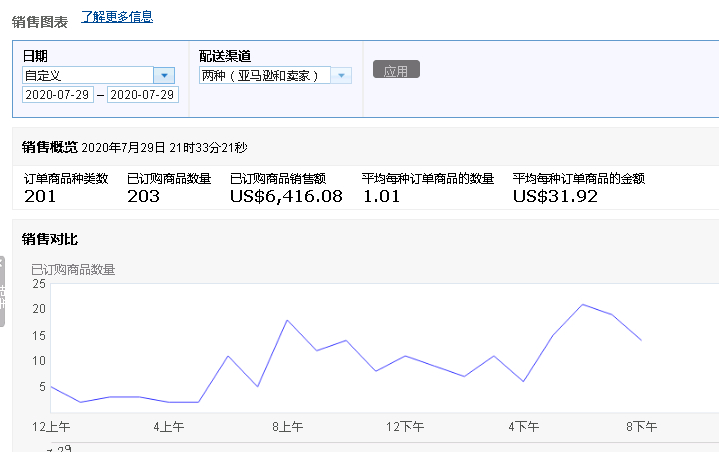The height and width of the screenshot is (452, 719).
Task: Click the US$31.92 value
Action: (555, 196)
